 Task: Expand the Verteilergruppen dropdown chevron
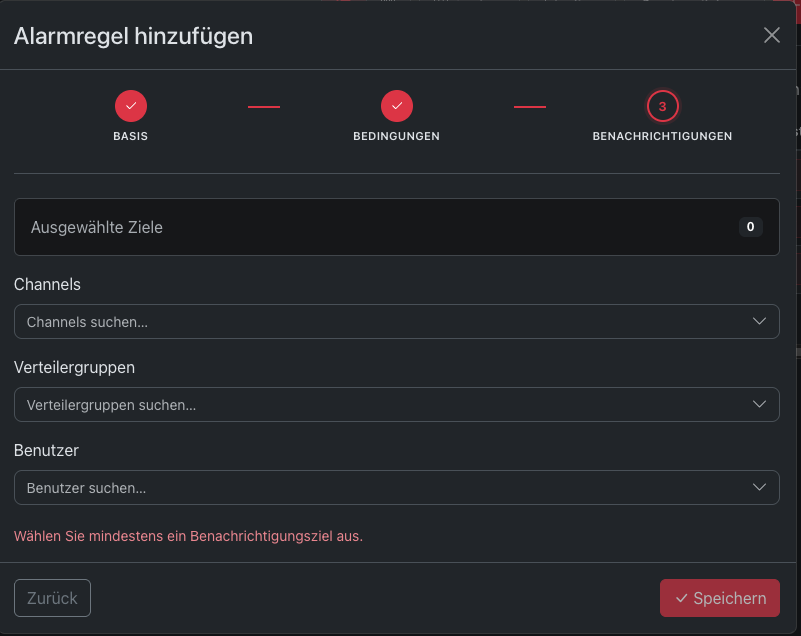(759, 404)
